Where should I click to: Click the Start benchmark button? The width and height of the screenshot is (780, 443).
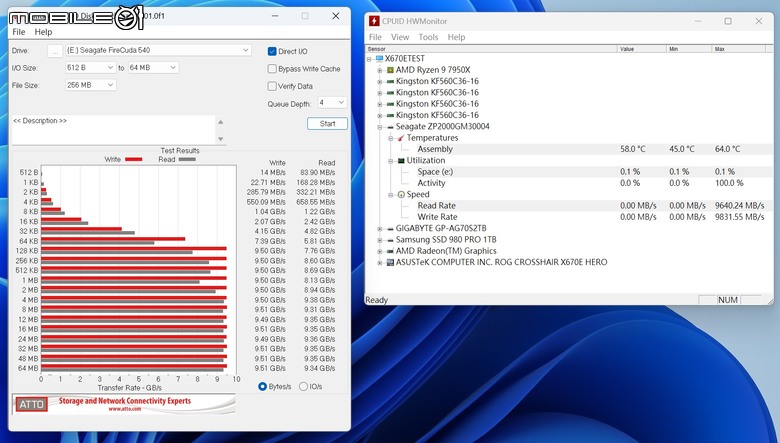point(327,124)
